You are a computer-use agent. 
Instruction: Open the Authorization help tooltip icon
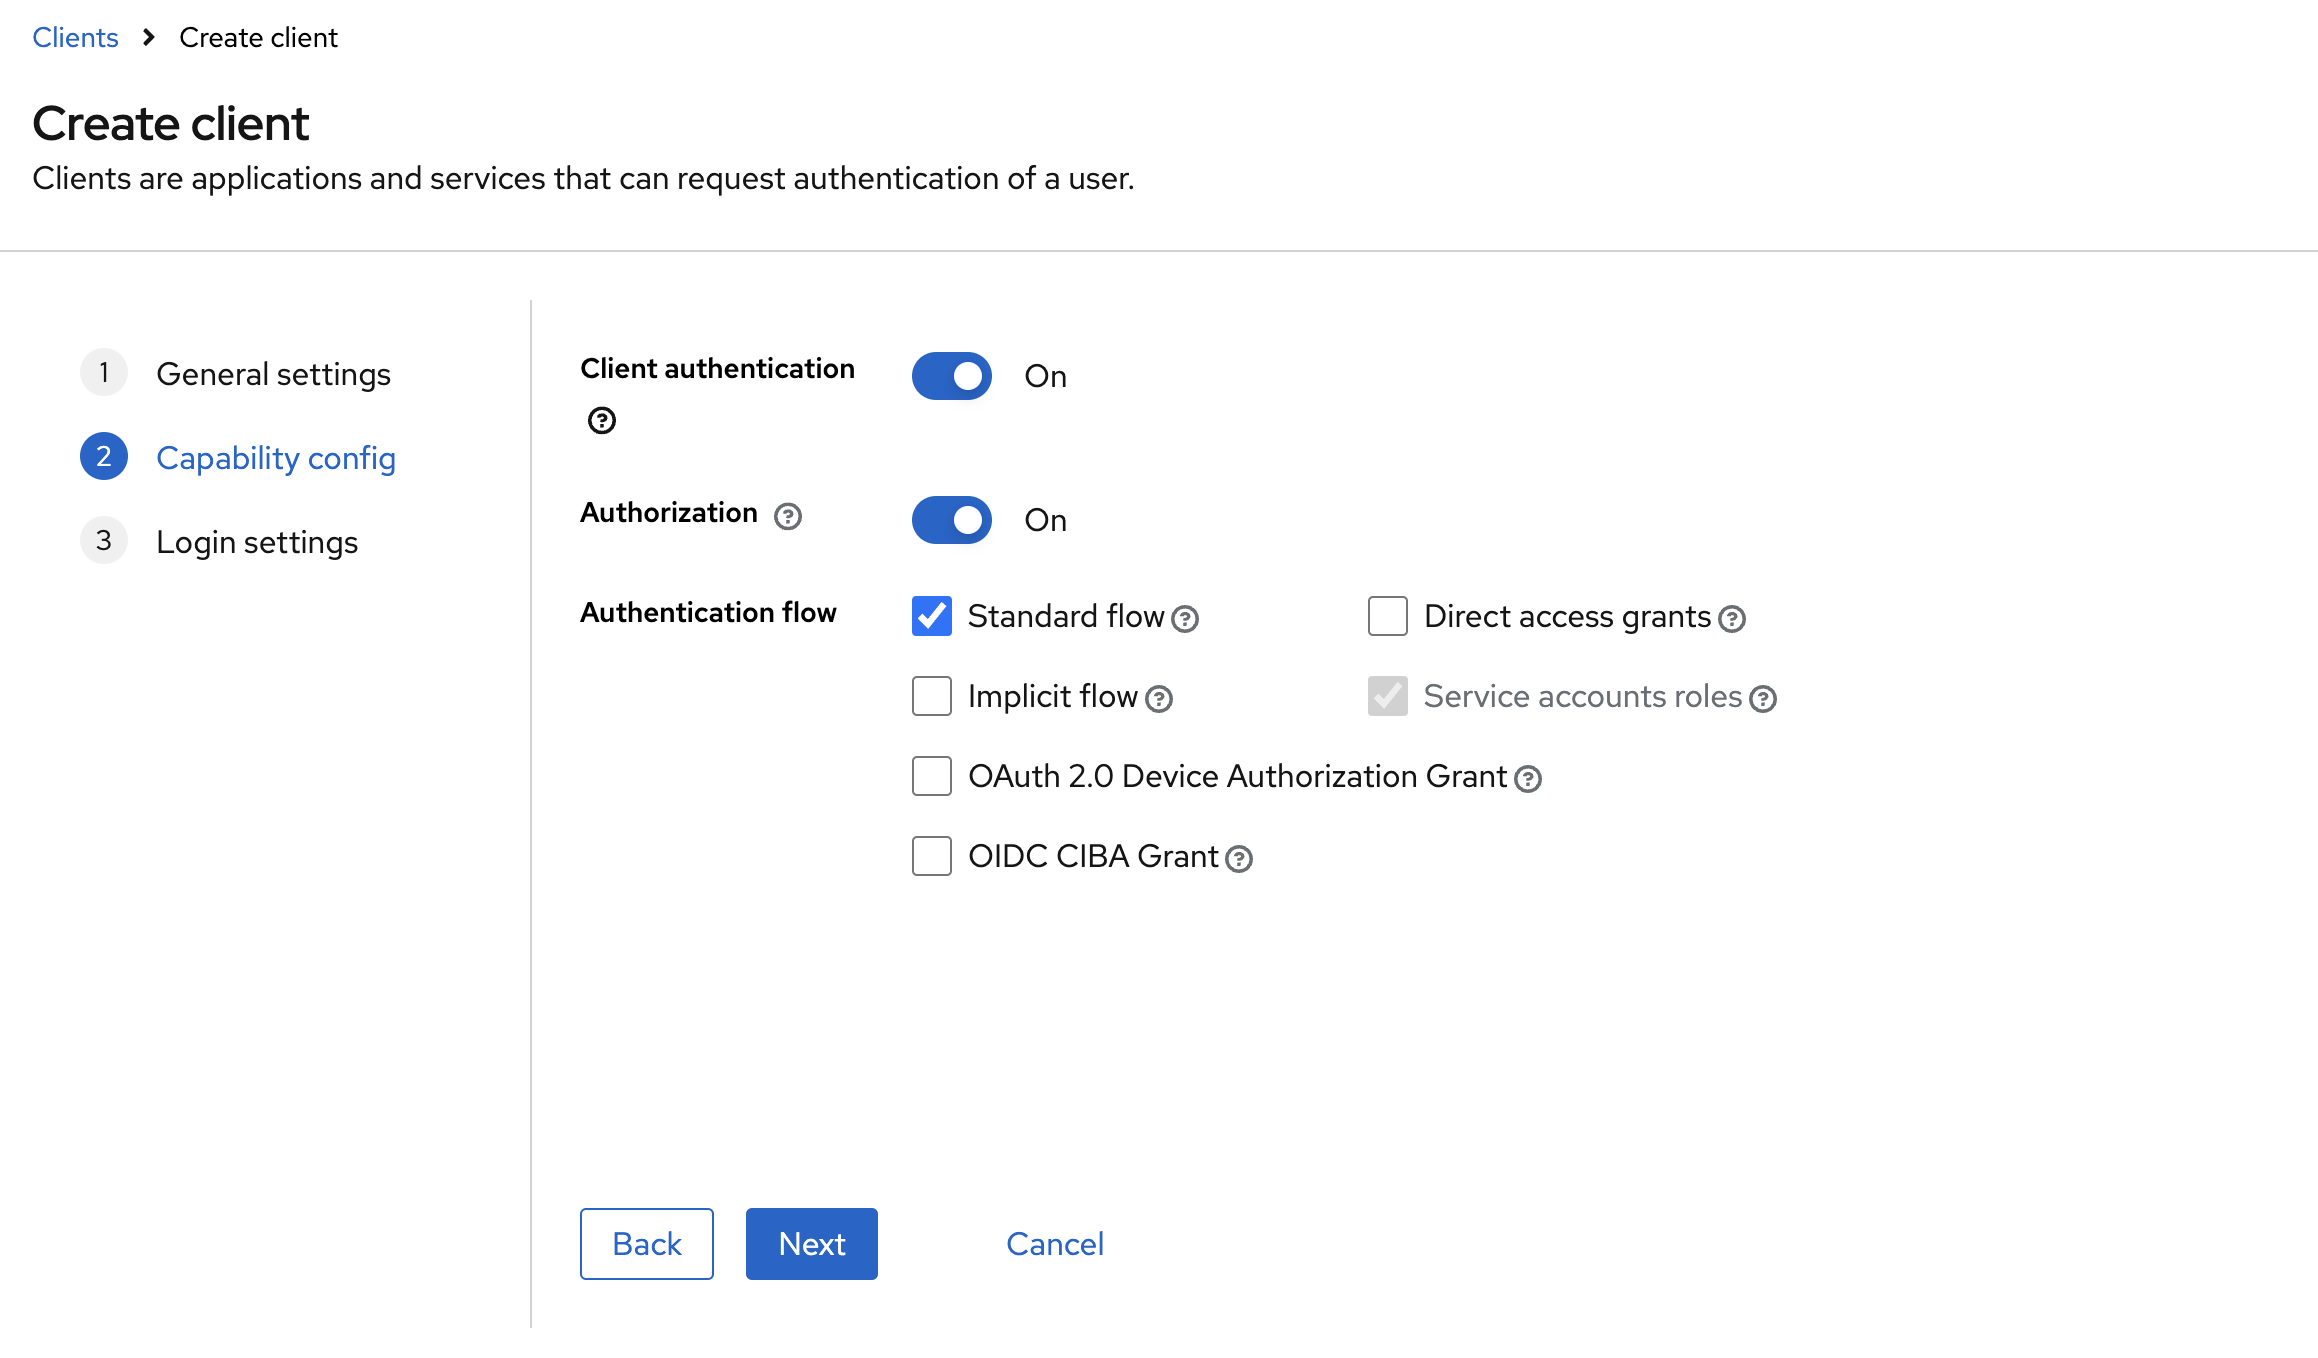[x=788, y=516]
